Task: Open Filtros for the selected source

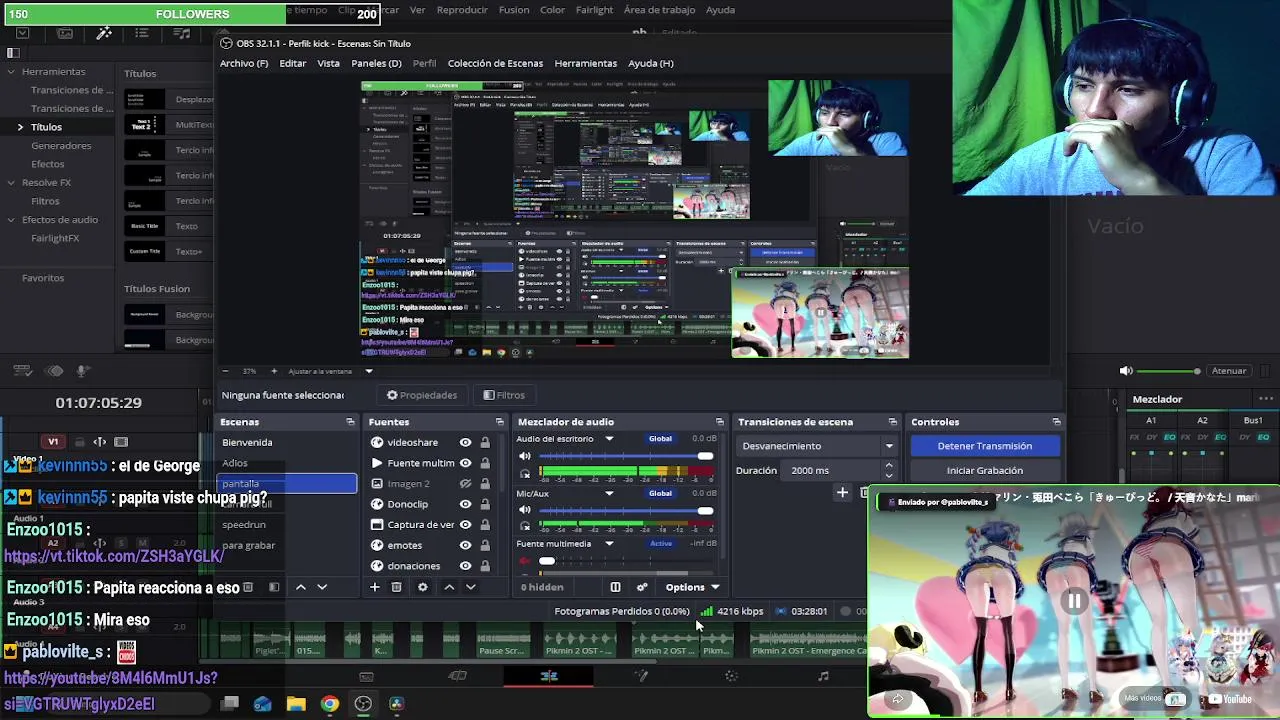Action: [503, 395]
